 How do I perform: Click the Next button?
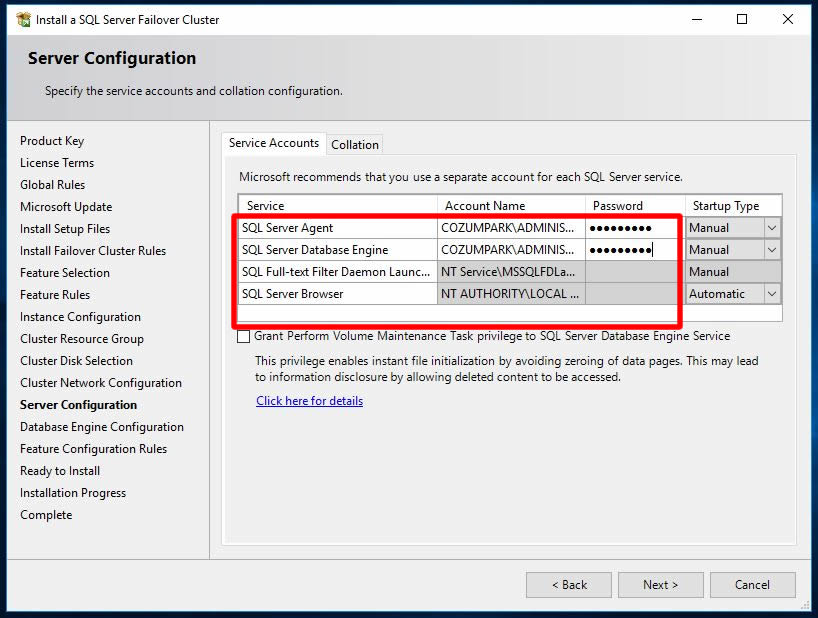(660, 585)
